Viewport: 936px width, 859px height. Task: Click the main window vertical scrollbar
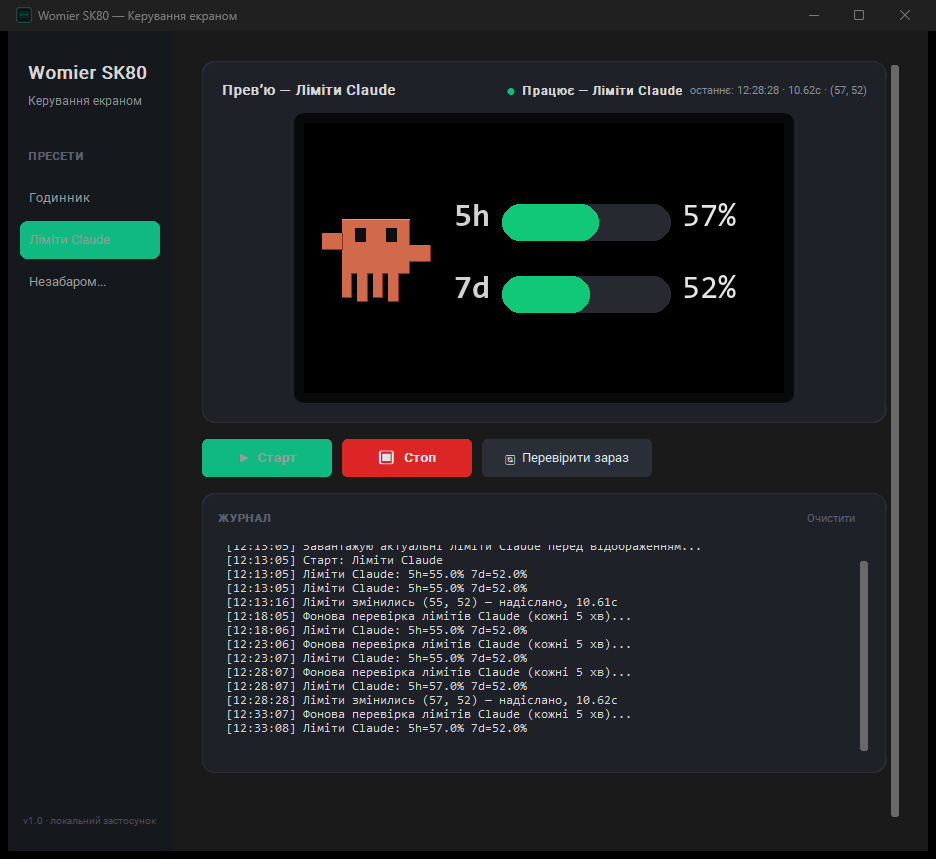[x=895, y=441]
